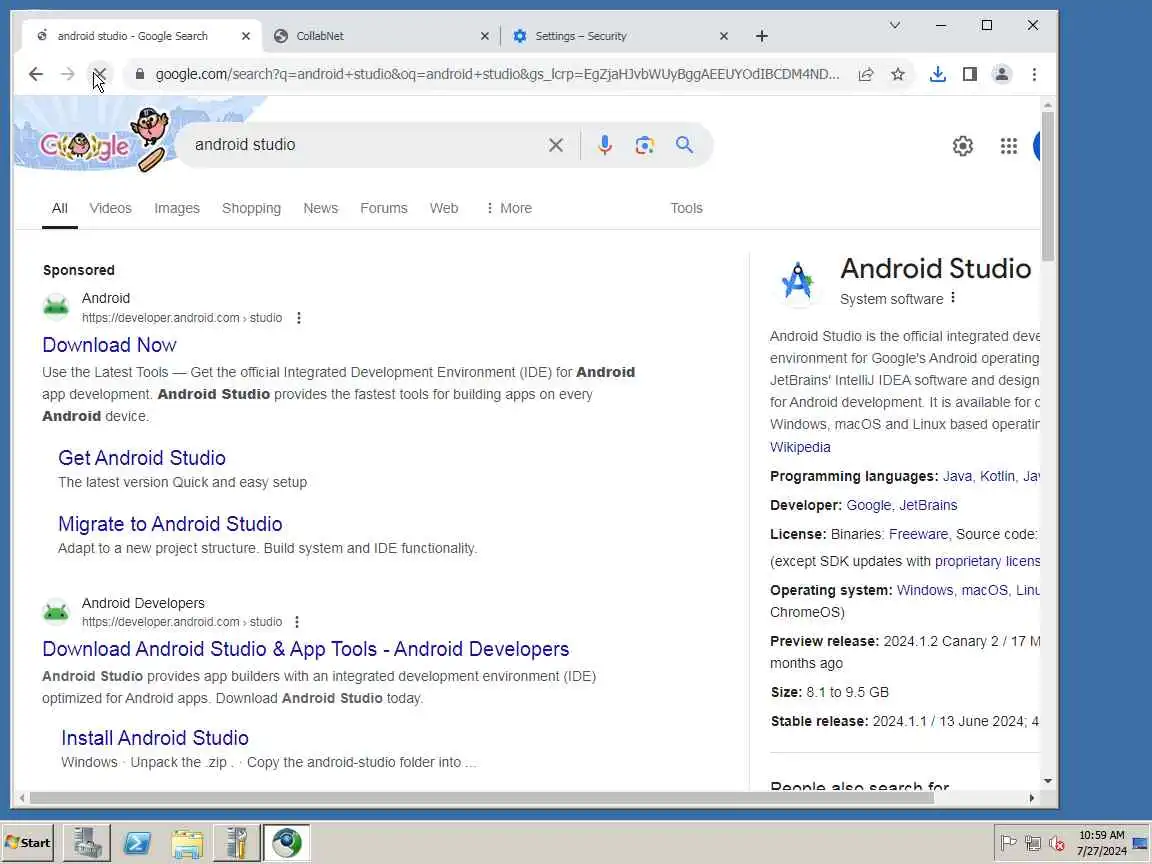This screenshot has width=1152, height=864.
Task: Open Windows Explorer folder from taskbar
Action: (x=187, y=843)
